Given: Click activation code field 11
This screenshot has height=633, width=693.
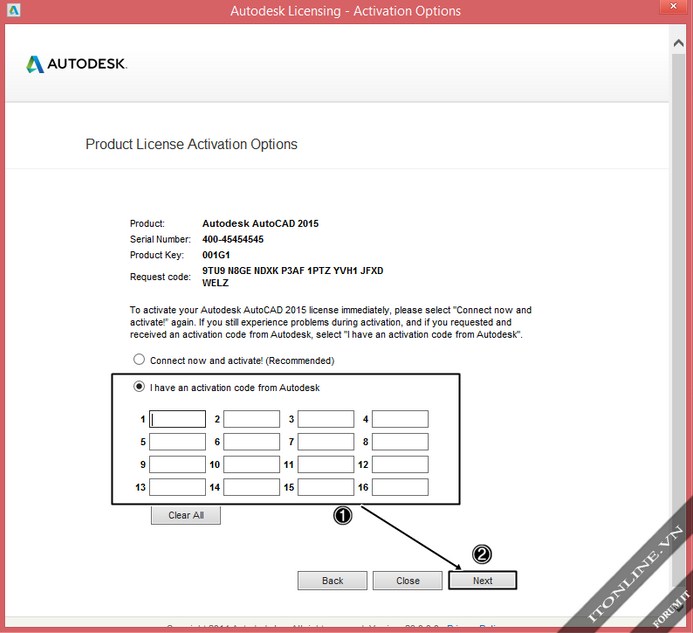Looking at the screenshot, I should [326, 465].
